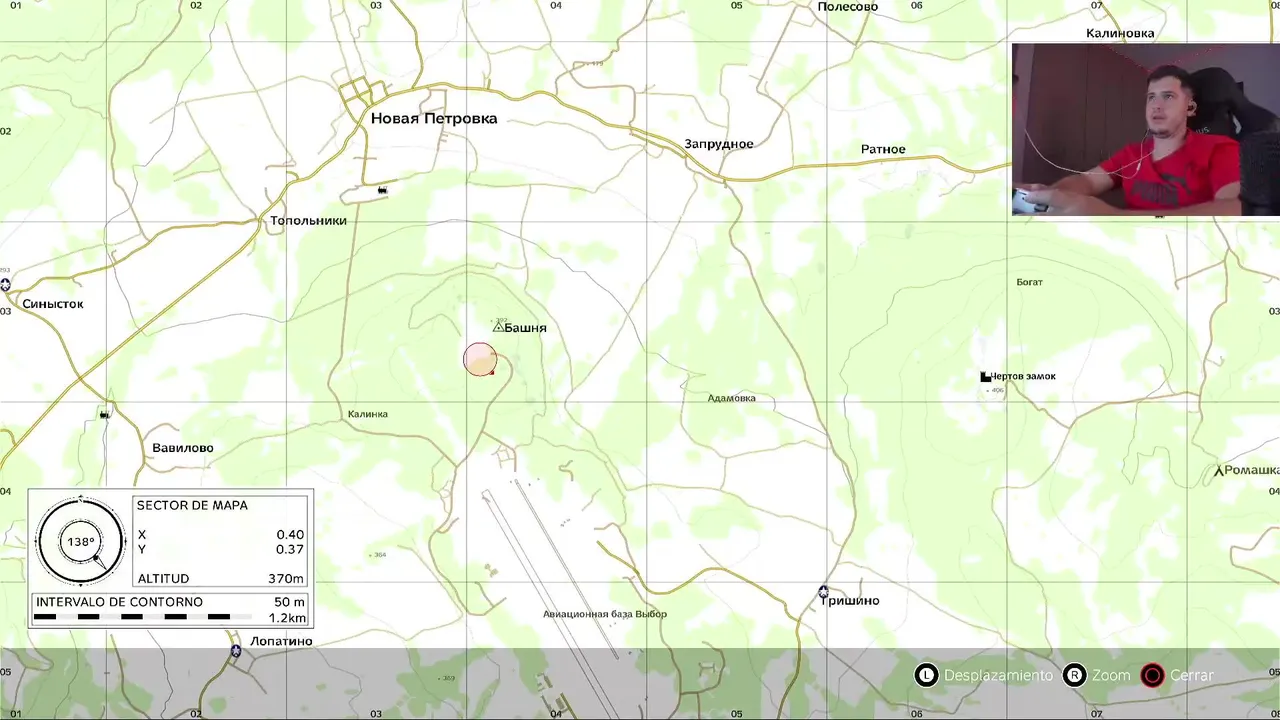Click the Cerrar label to close map
The width and height of the screenshot is (1280, 720).
1192,676
